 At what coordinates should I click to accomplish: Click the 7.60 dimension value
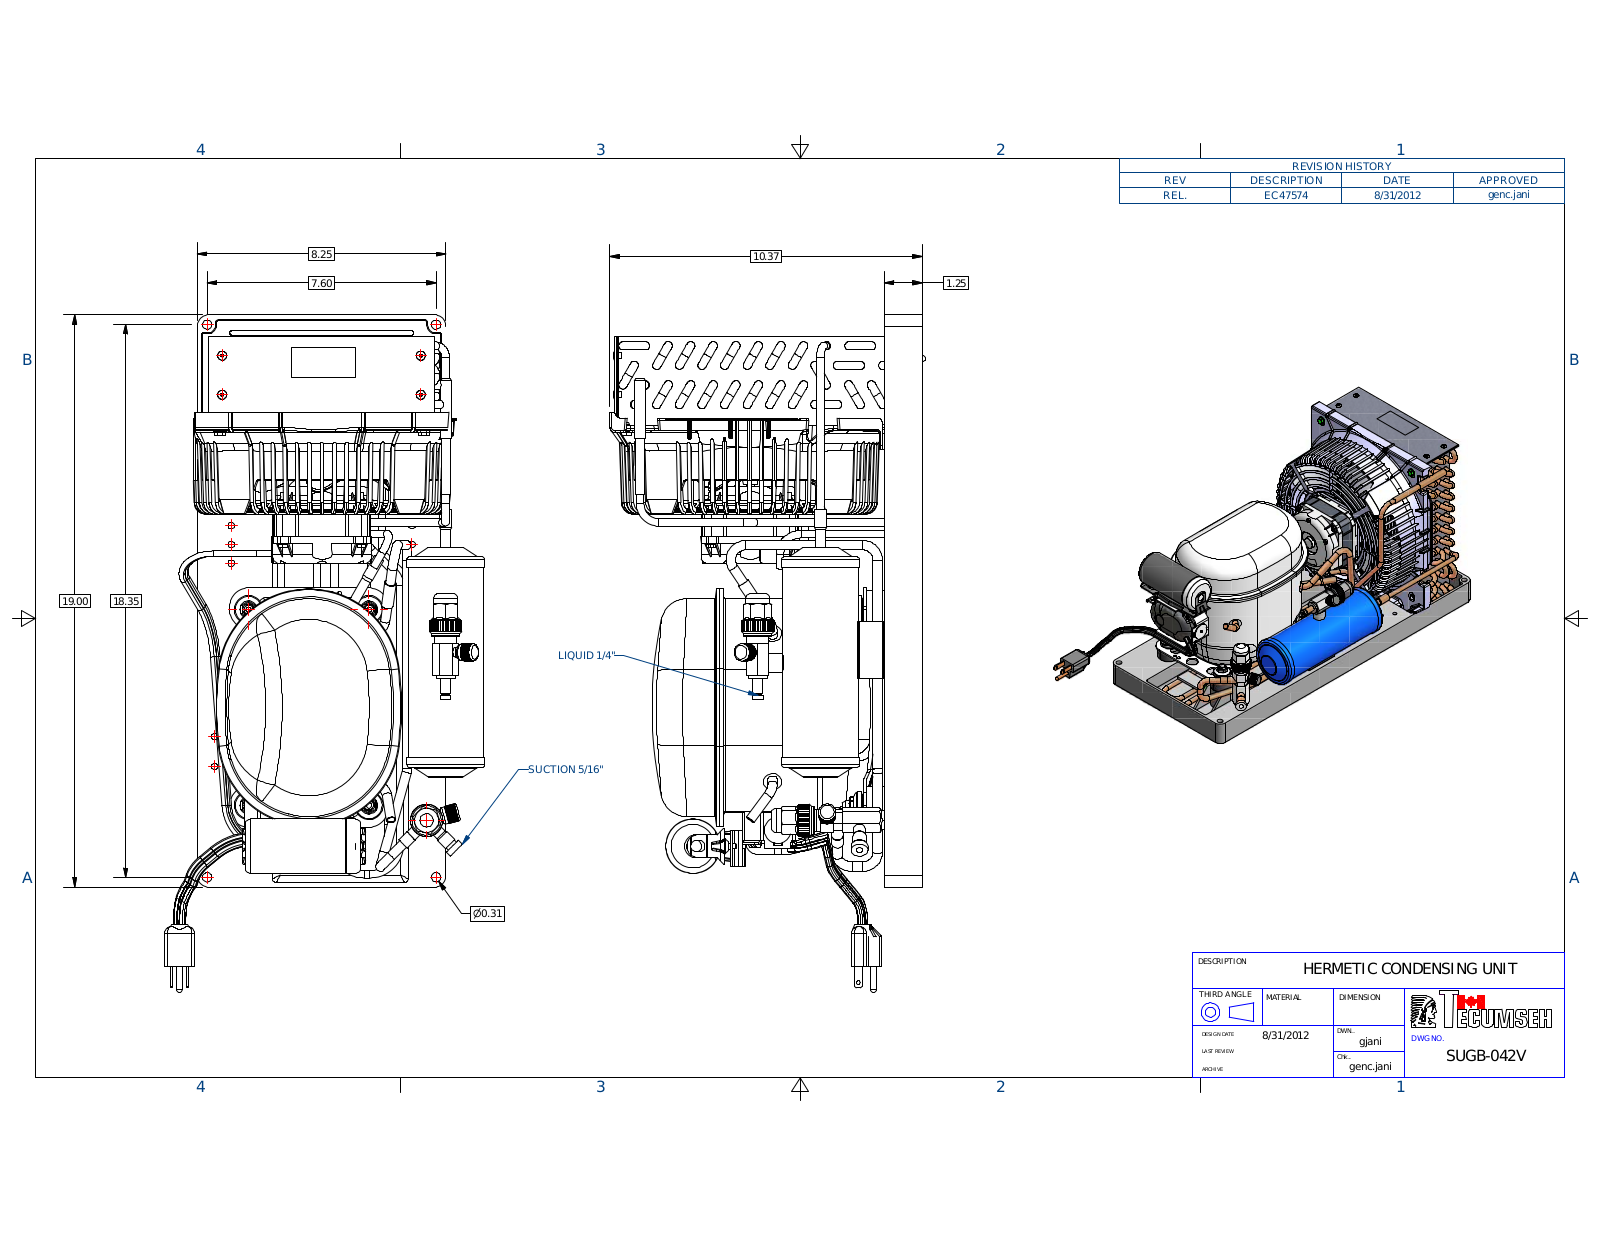321,283
